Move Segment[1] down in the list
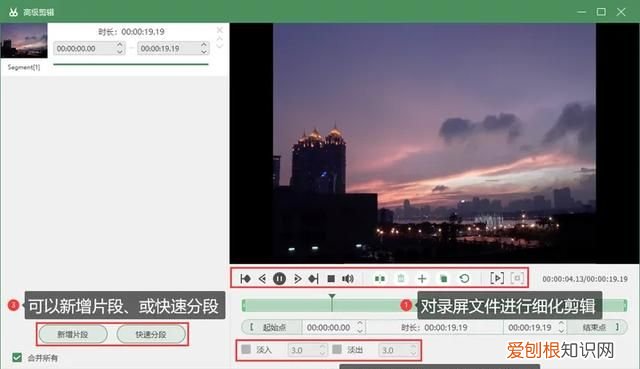640x369 pixels. 220,45
